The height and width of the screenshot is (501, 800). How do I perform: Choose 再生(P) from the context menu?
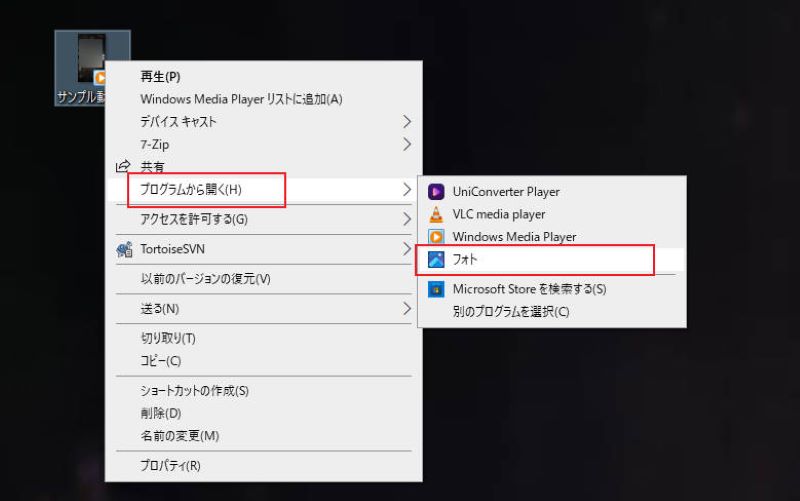point(264,77)
